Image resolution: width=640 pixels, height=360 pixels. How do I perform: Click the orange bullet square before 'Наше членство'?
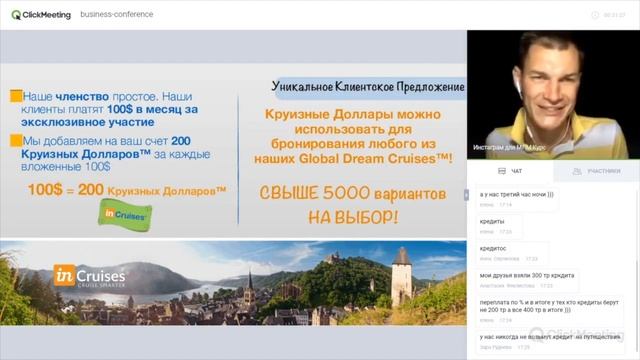(16, 96)
